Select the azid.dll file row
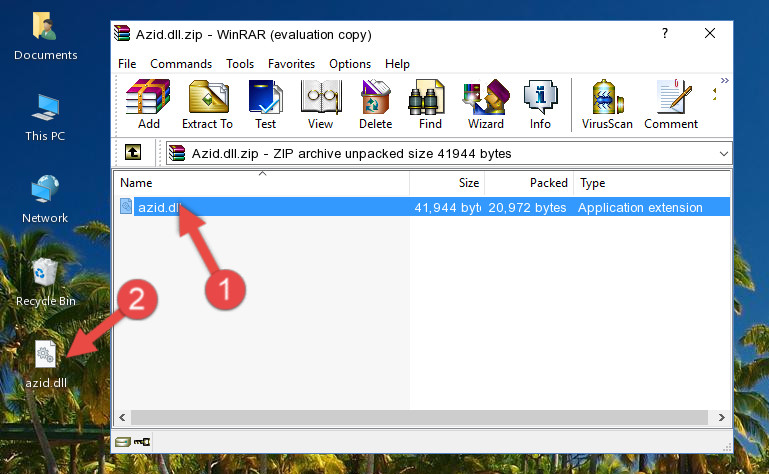The image size is (769, 474). (x=423, y=207)
